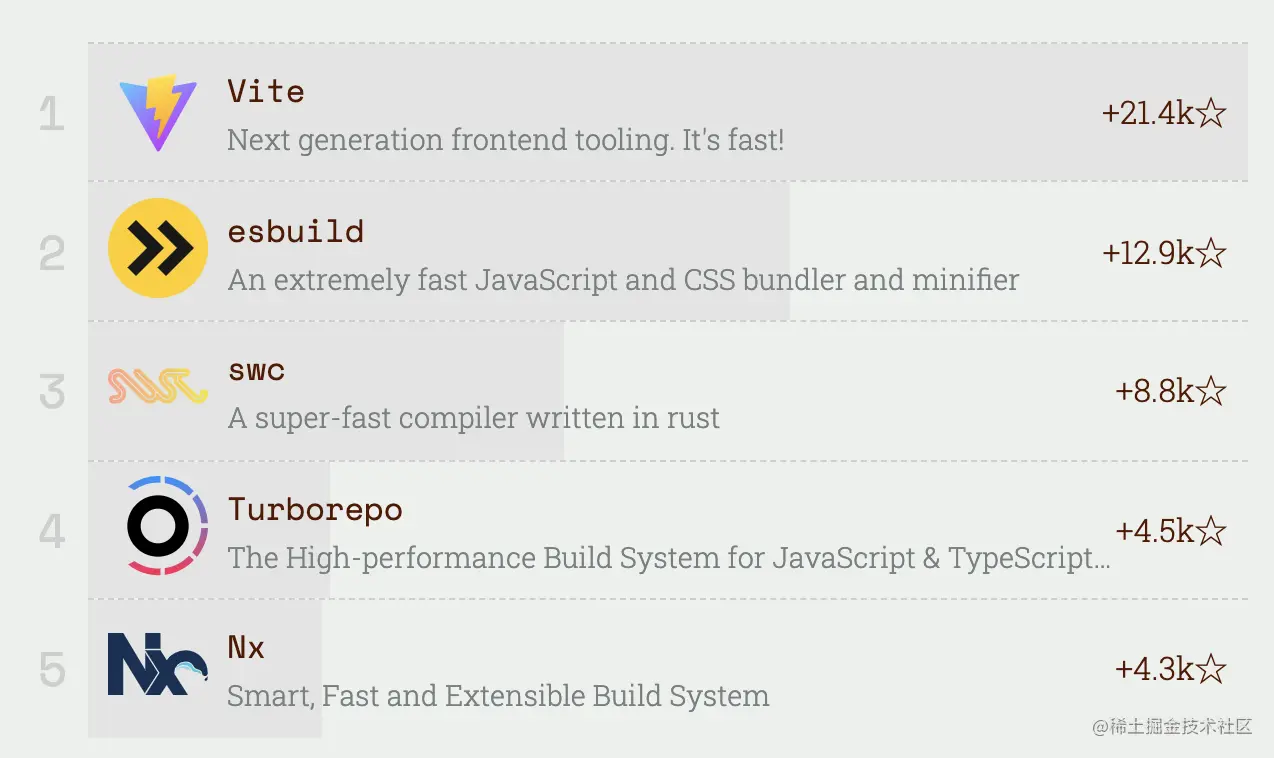
Task: Click the star icon beside +12.9k
Action: [x=1211, y=254]
